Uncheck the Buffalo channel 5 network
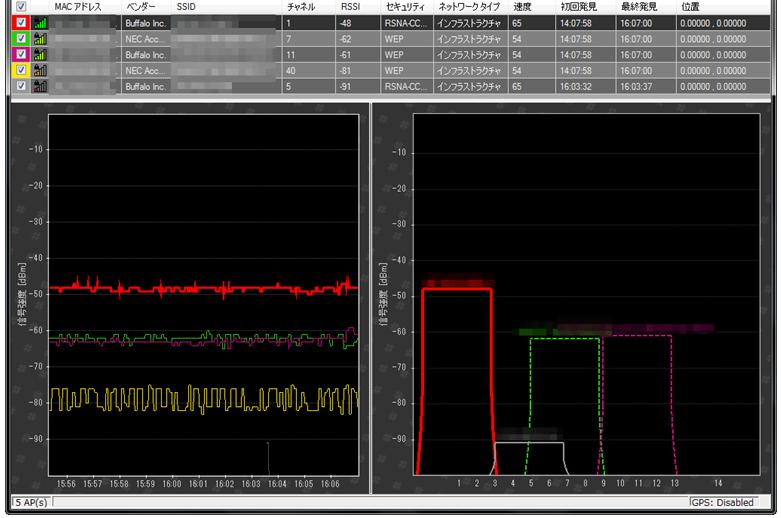 point(21,86)
